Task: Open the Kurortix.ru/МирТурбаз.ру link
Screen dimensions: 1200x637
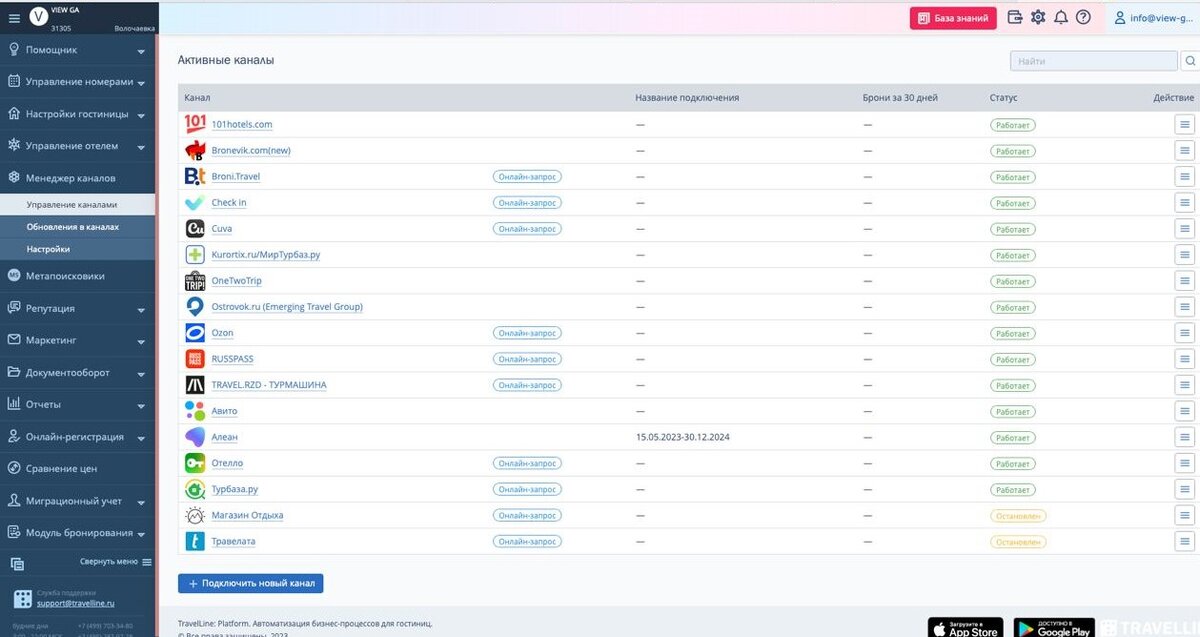Action: coord(265,255)
